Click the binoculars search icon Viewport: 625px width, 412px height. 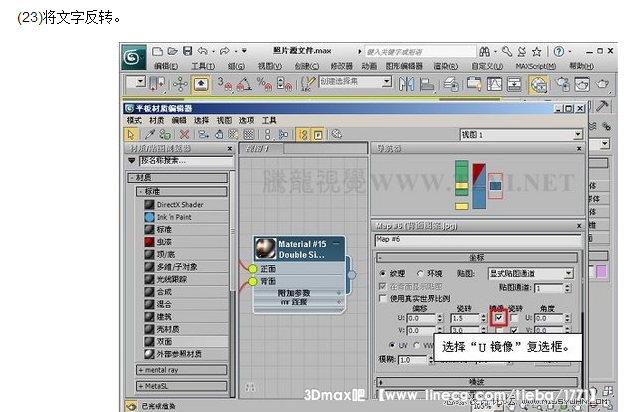(485, 51)
